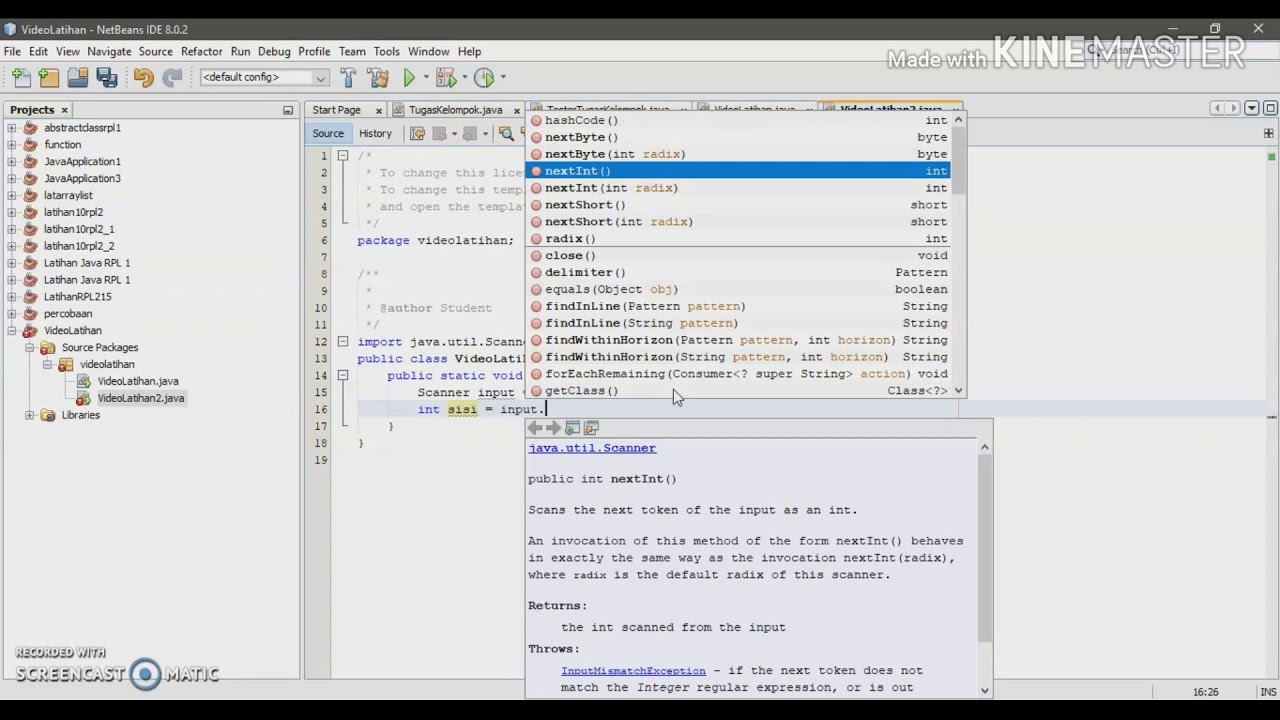Expand the abstractclassrpl1 project node
The height and width of the screenshot is (720, 1280).
tap(12, 128)
